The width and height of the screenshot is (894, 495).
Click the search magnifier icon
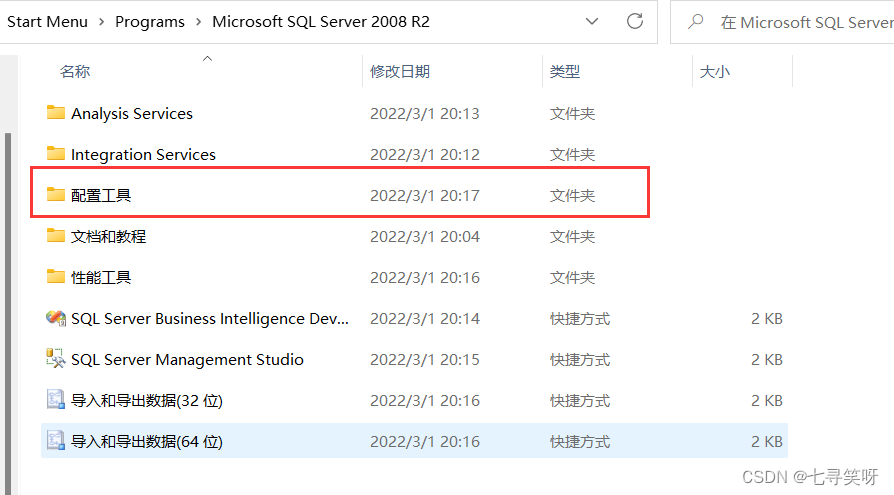[x=695, y=22]
